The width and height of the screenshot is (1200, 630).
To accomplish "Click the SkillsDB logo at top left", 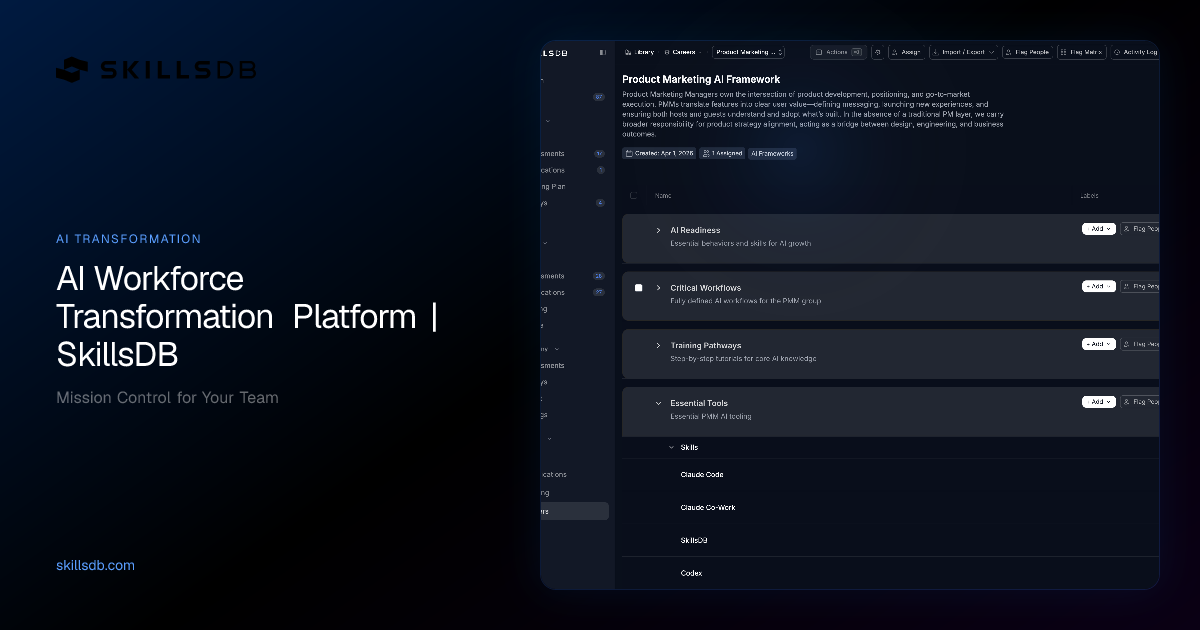I will (x=156, y=69).
